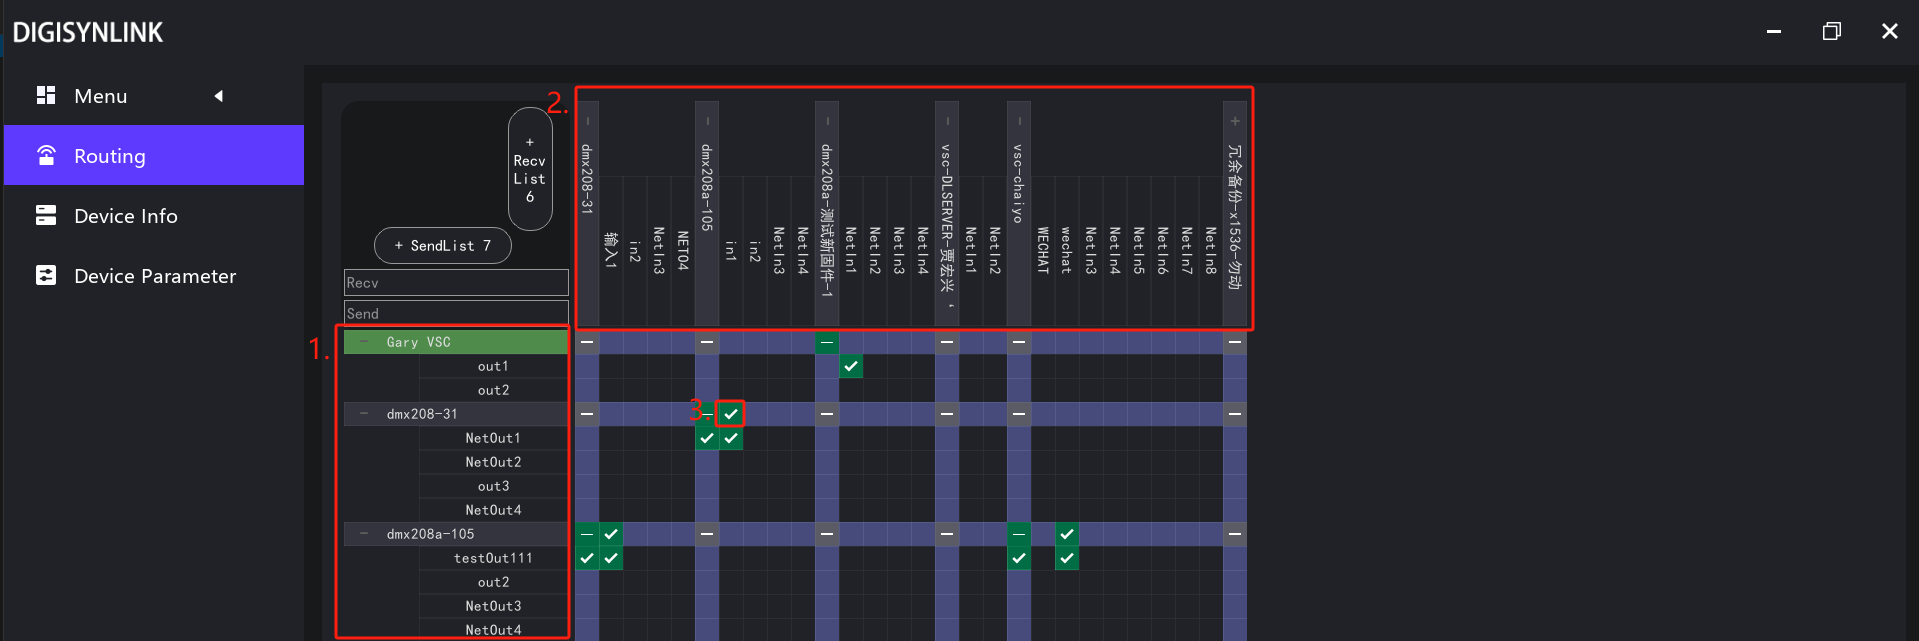Uncheck testOut111 to 输入1 route
The image size is (1919, 641).
point(611,558)
